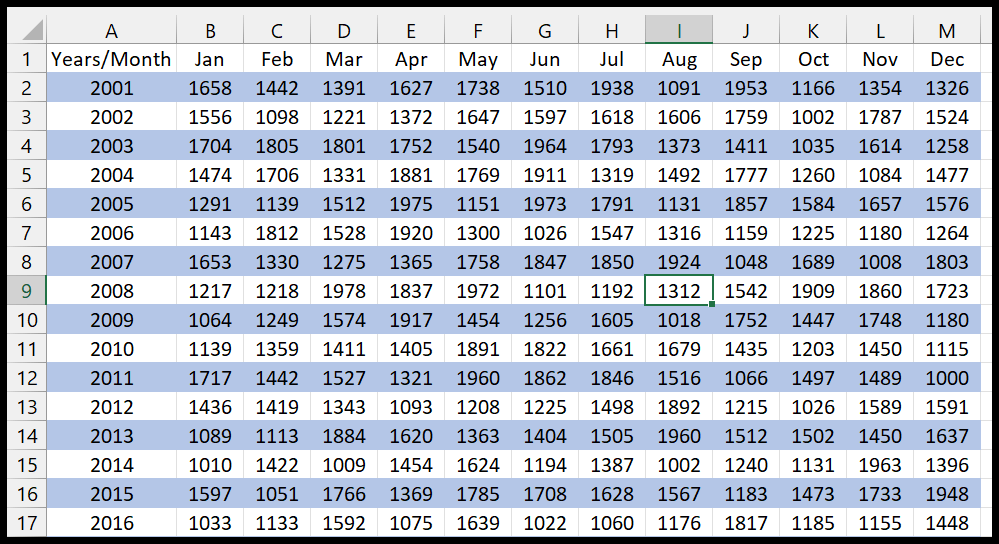Image resolution: width=999 pixels, height=544 pixels.
Task: Click cell with value 1009
Action: pos(344,465)
